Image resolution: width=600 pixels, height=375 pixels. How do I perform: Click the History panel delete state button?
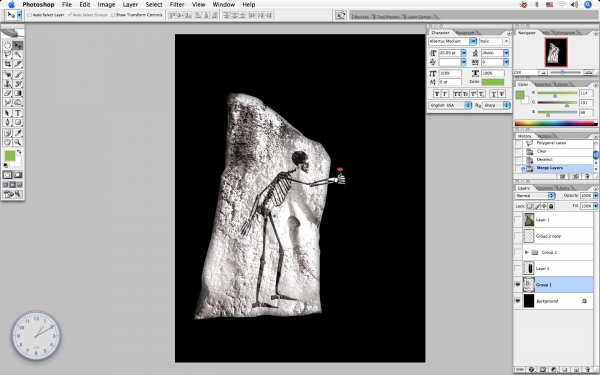coord(587,176)
